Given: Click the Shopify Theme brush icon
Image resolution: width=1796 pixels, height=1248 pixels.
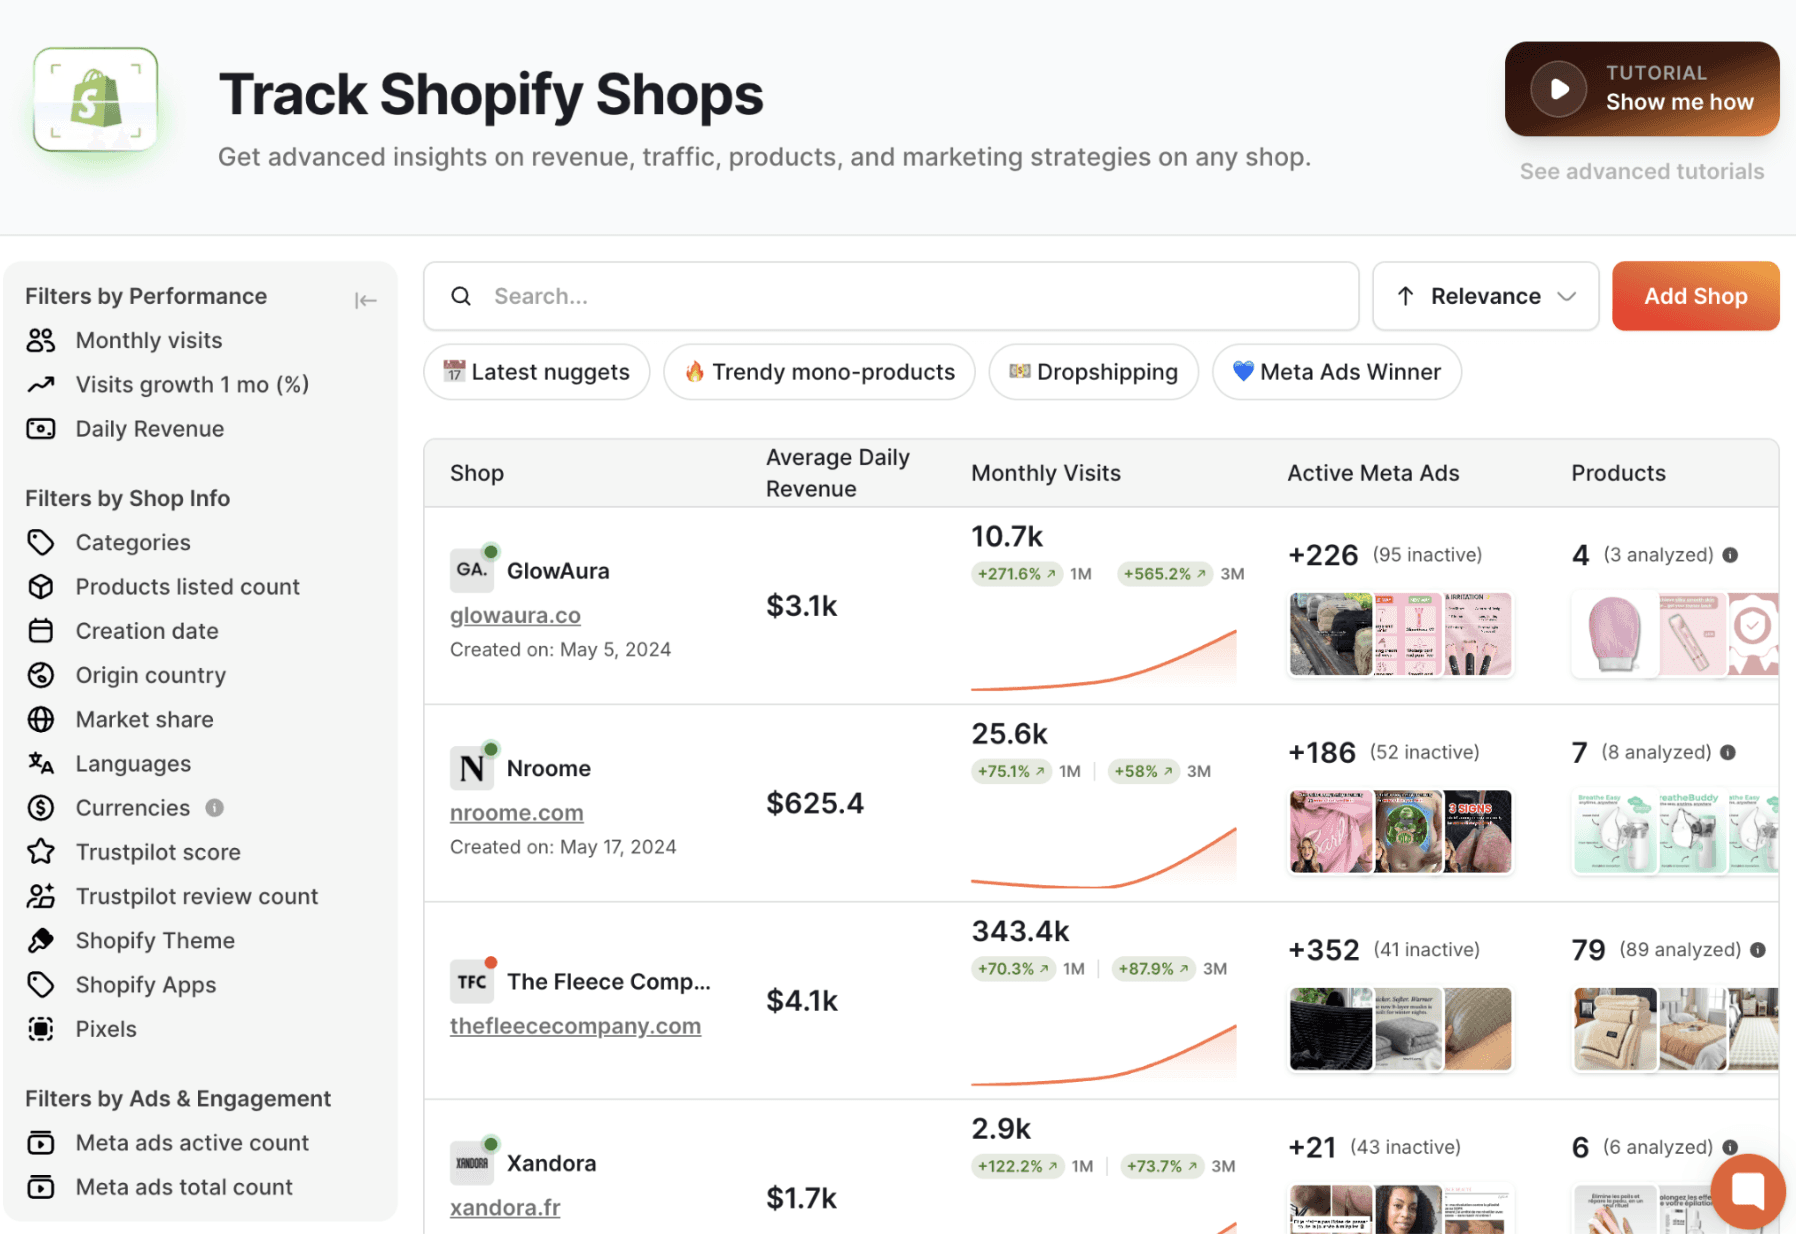Looking at the screenshot, I should 41,940.
